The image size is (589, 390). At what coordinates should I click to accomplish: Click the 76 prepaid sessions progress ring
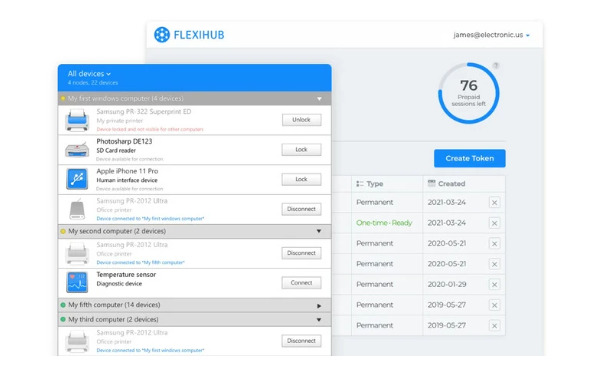point(468,93)
